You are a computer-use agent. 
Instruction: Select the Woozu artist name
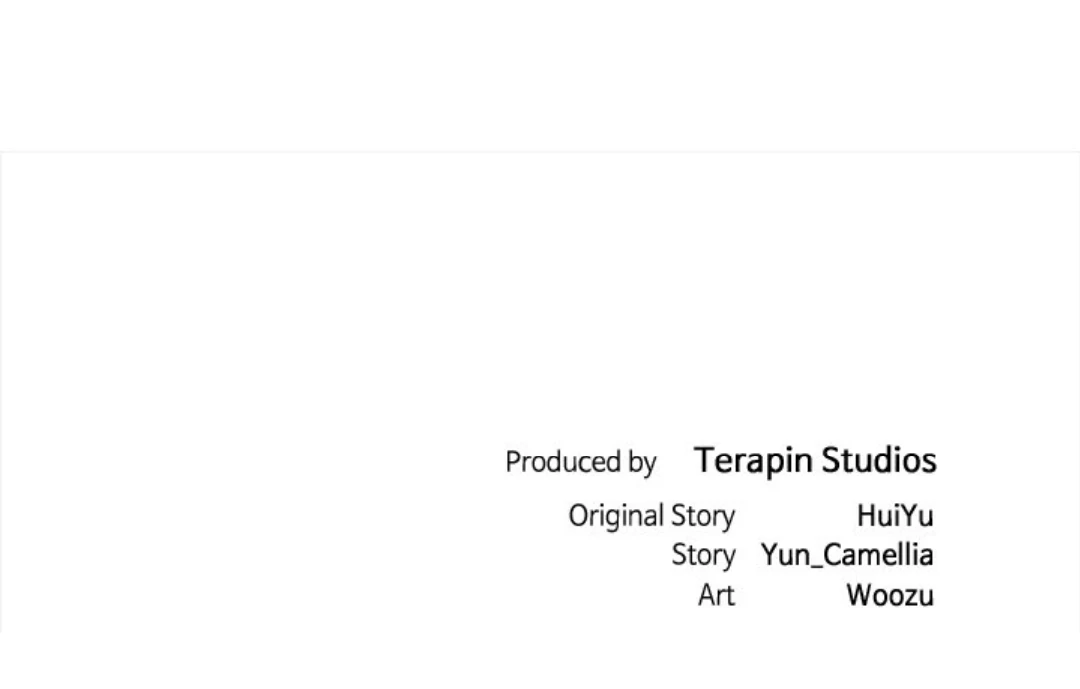889,595
